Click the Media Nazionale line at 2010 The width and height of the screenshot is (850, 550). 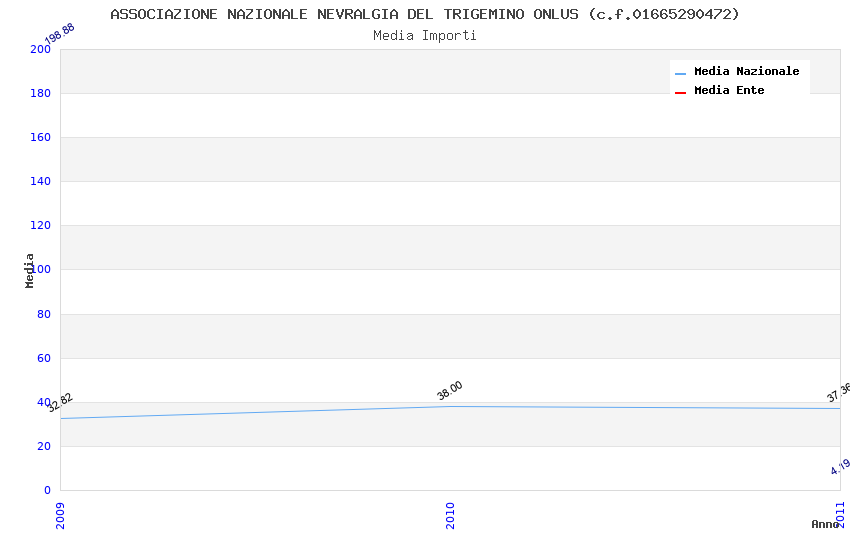pos(450,406)
